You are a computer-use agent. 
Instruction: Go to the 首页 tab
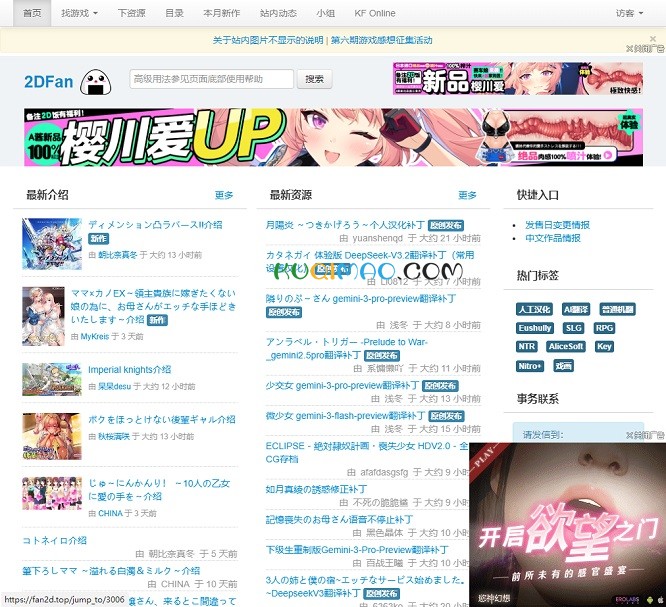tap(32, 13)
